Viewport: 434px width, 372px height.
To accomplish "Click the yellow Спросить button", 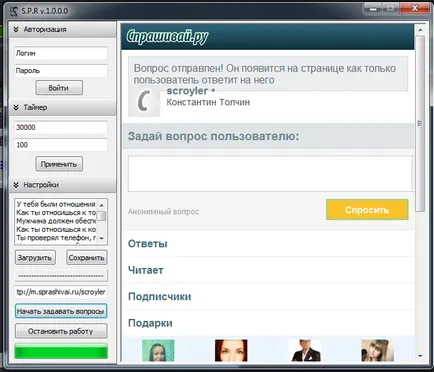I will point(367,210).
